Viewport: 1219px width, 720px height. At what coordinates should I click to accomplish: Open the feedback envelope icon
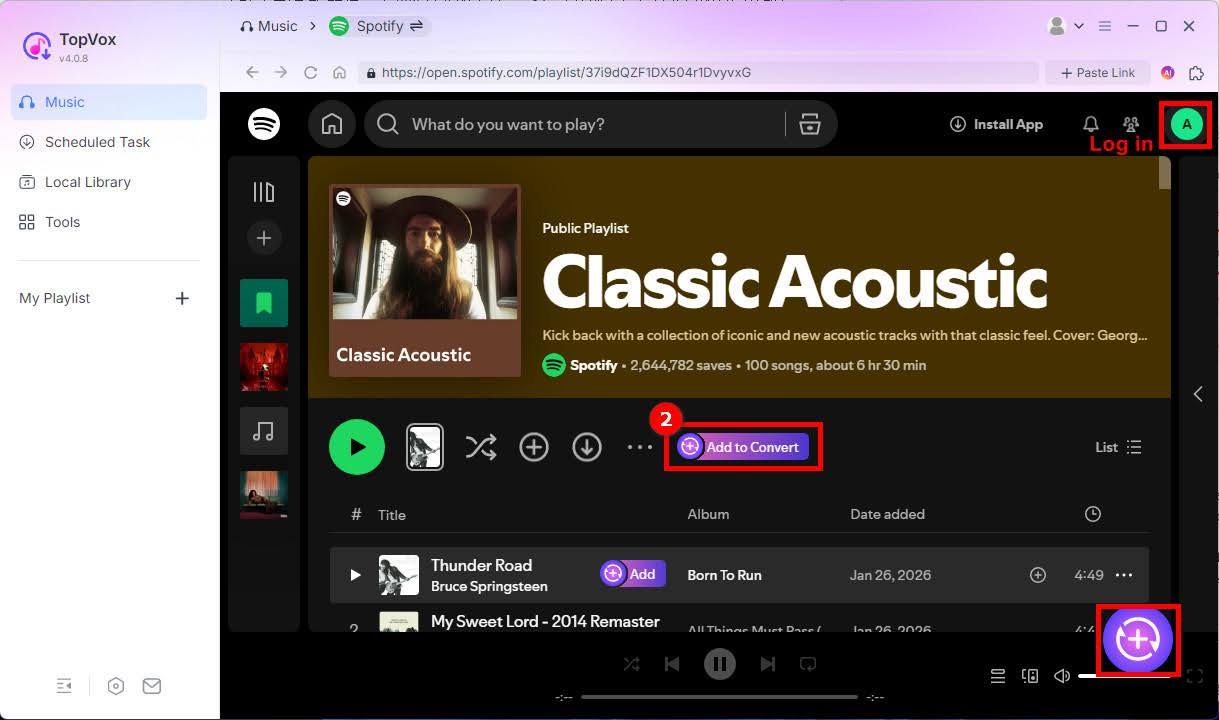click(x=152, y=686)
